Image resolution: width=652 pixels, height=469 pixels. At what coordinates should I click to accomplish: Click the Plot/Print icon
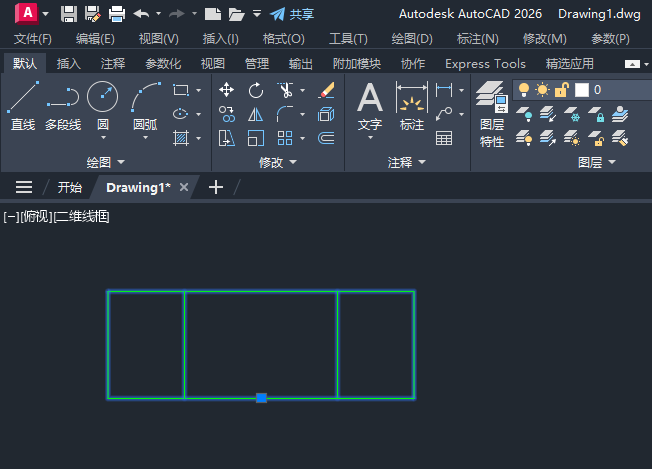[117, 14]
